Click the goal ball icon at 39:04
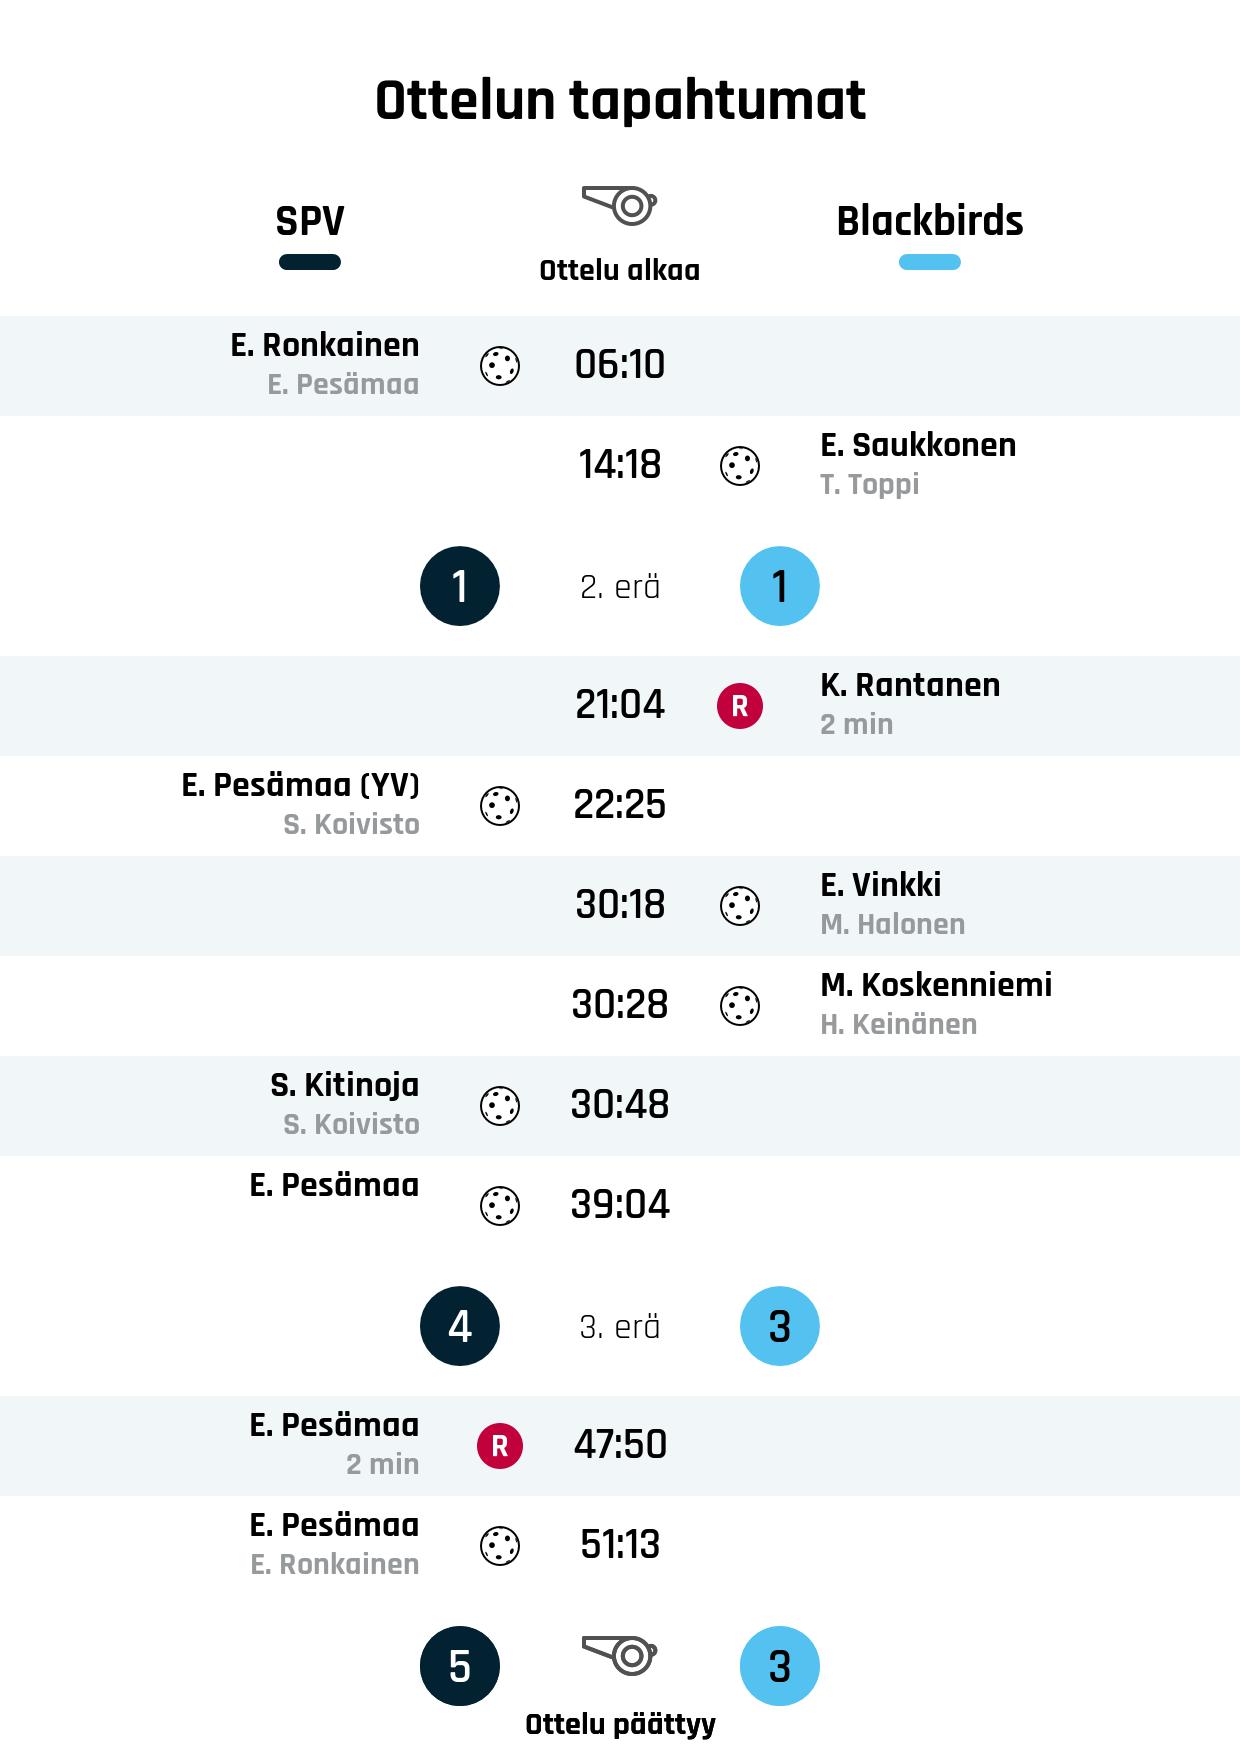Image resolution: width=1240 pixels, height=1758 pixels. (x=500, y=1206)
